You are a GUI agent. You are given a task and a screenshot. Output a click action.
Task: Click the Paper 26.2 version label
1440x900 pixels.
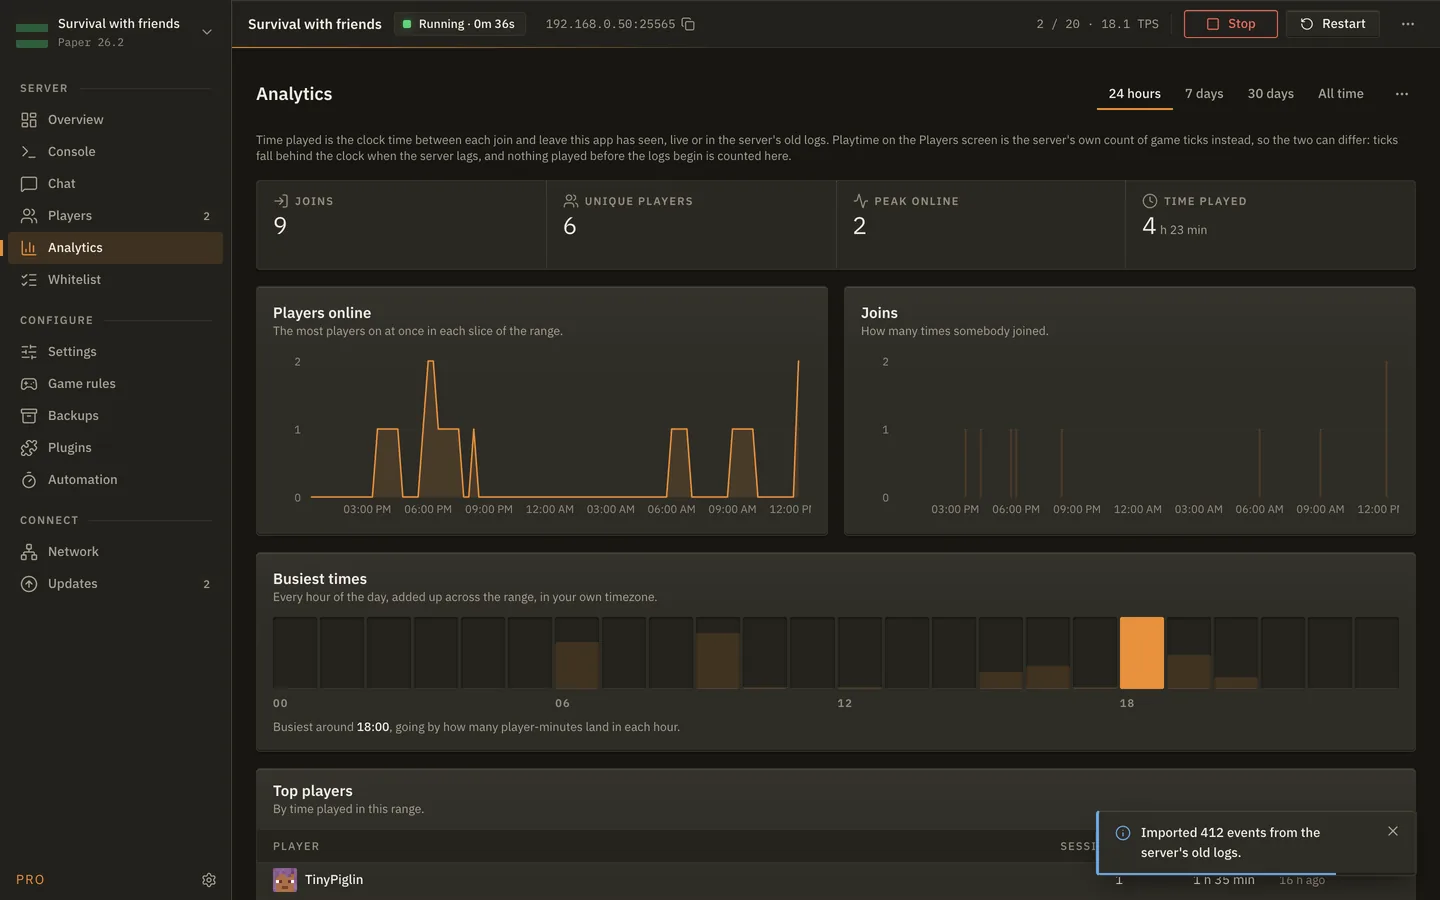coord(91,43)
